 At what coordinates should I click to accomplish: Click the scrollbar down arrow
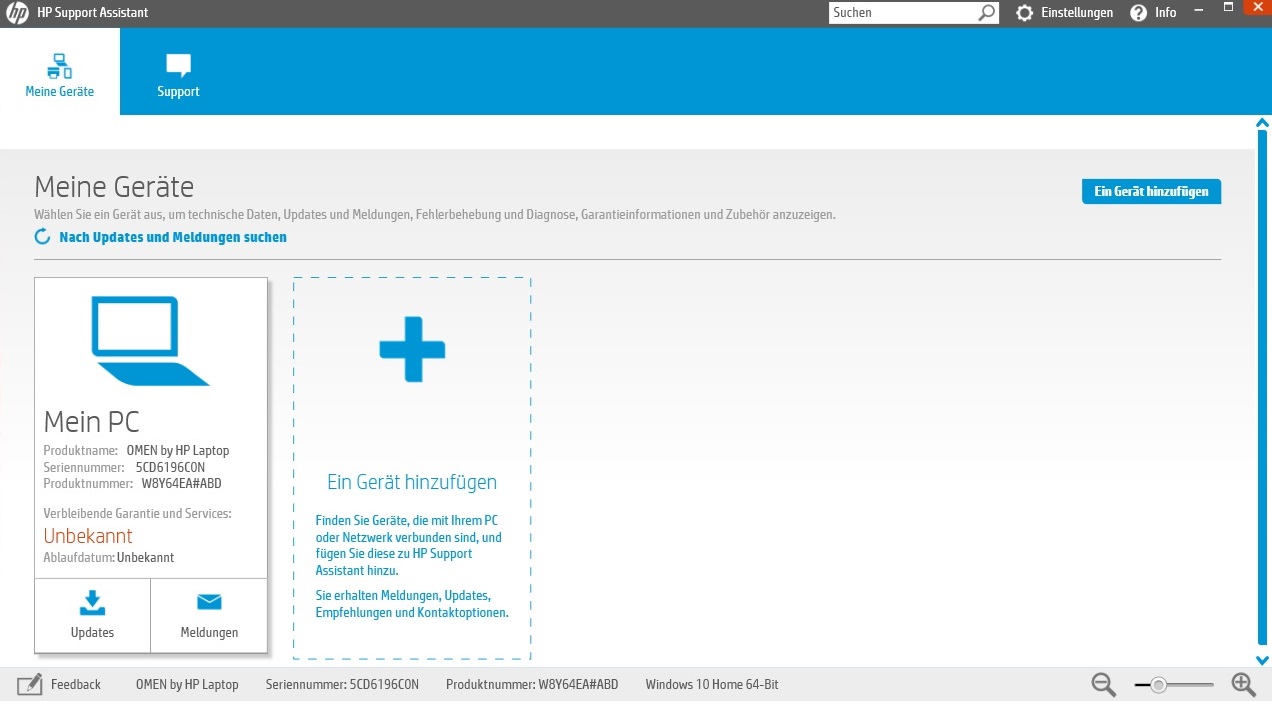(x=1262, y=660)
